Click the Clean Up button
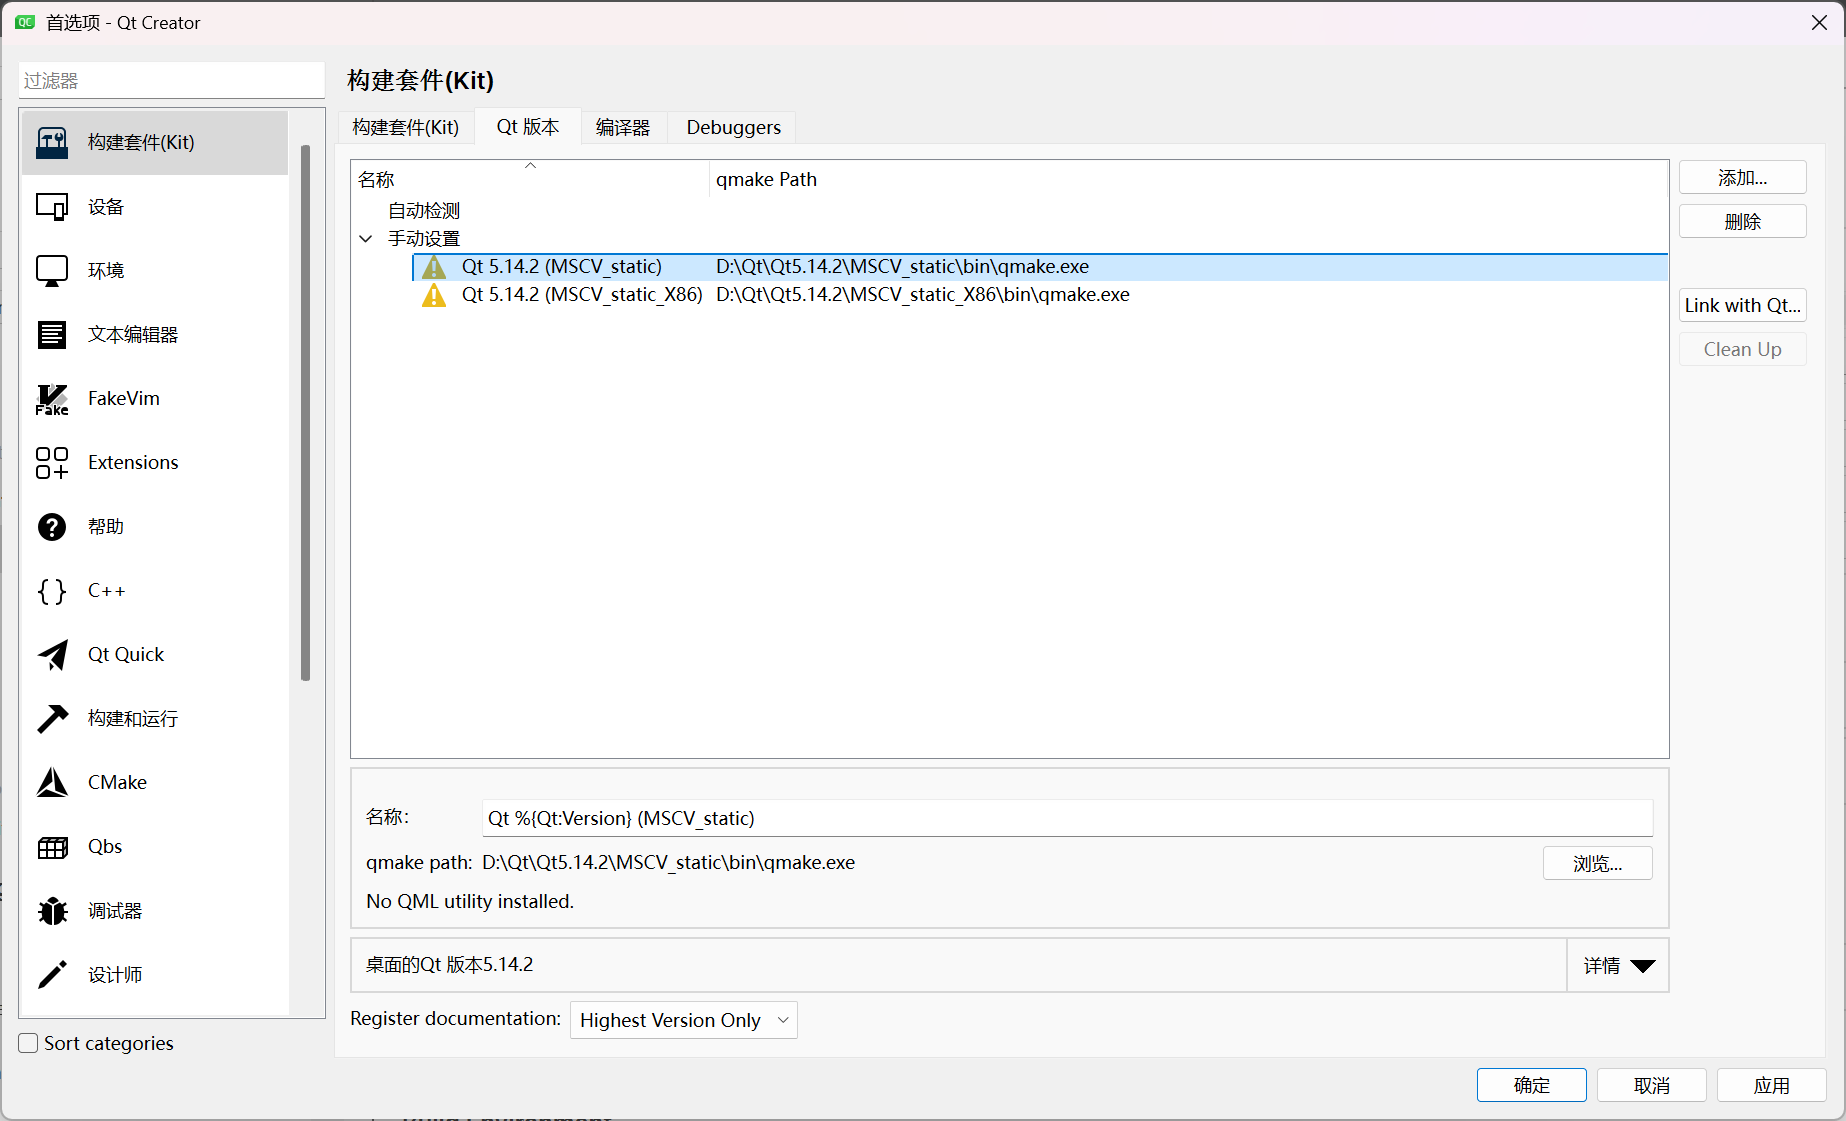The width and height of the screenshot is (1846, 1121). tap(1743, 350)
